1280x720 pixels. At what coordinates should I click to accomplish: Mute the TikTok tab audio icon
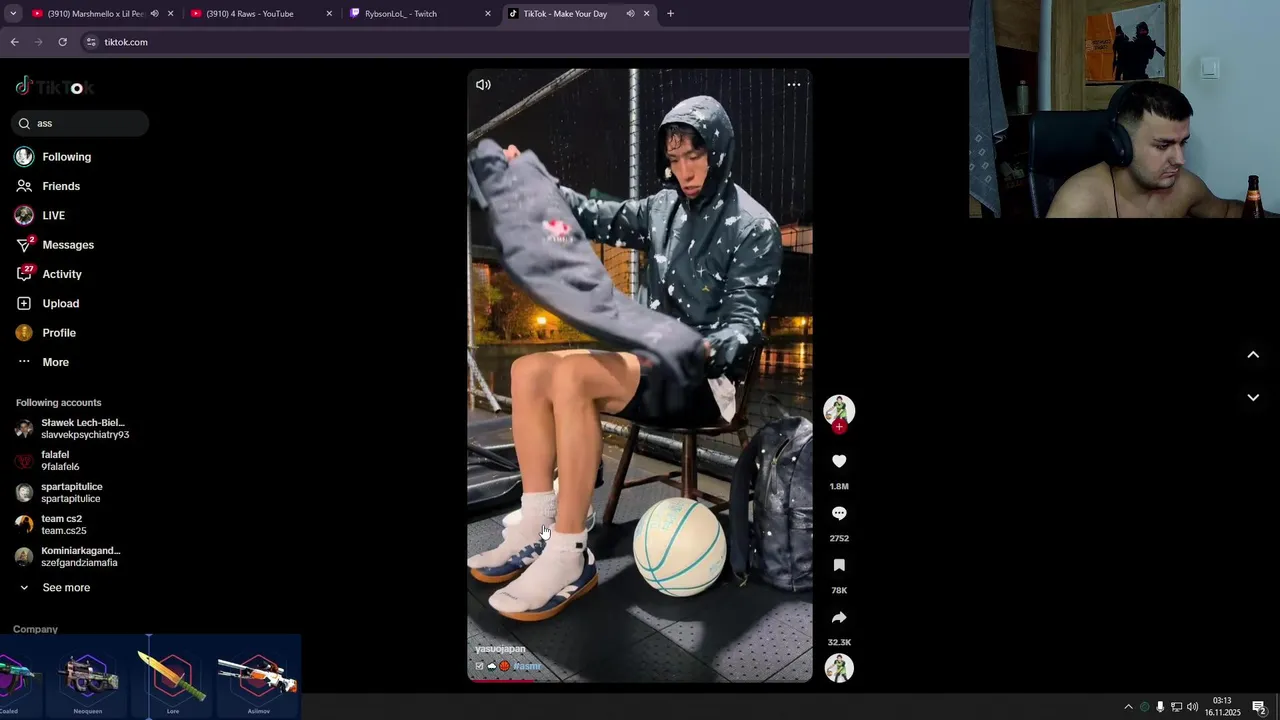(x=630, y=14)
